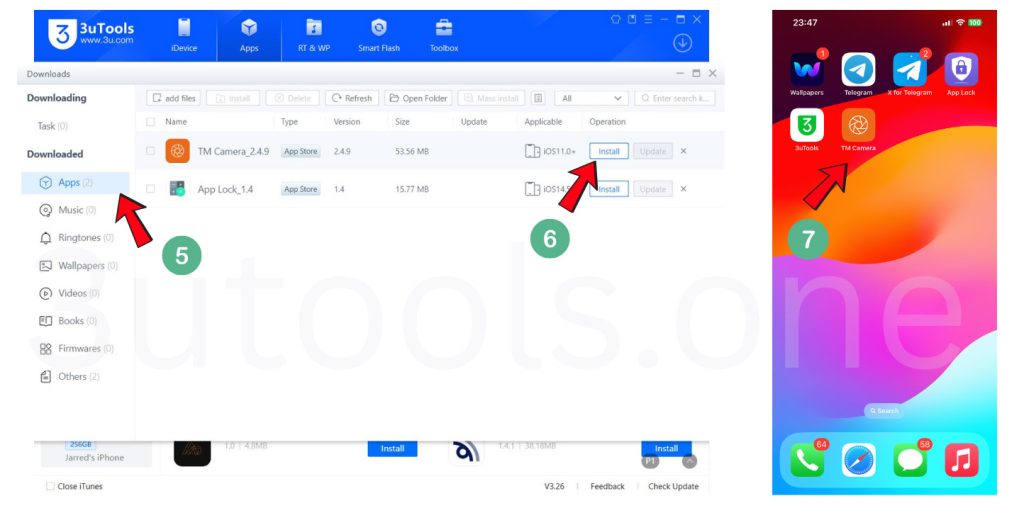Viewport: 1024px width, 513px height.
Task: Open X for Telegram app on iPhone
Action: coord(910,70)
